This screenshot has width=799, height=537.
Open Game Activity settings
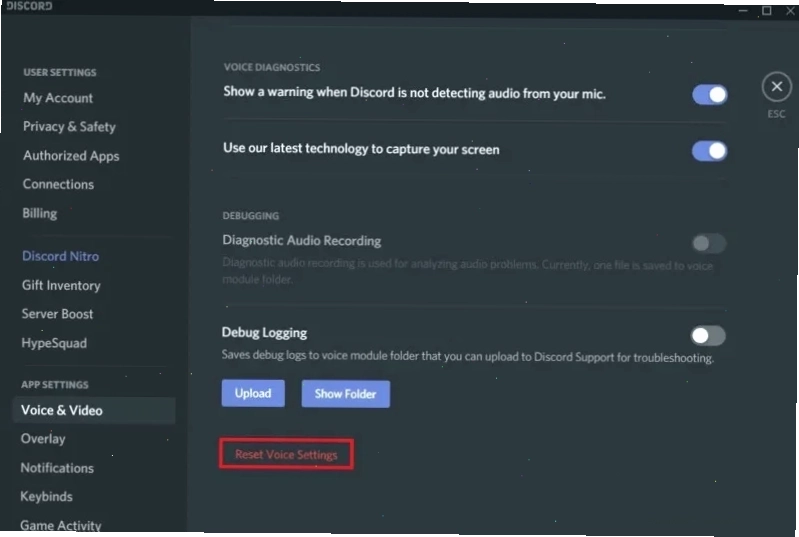click(61, 525)
